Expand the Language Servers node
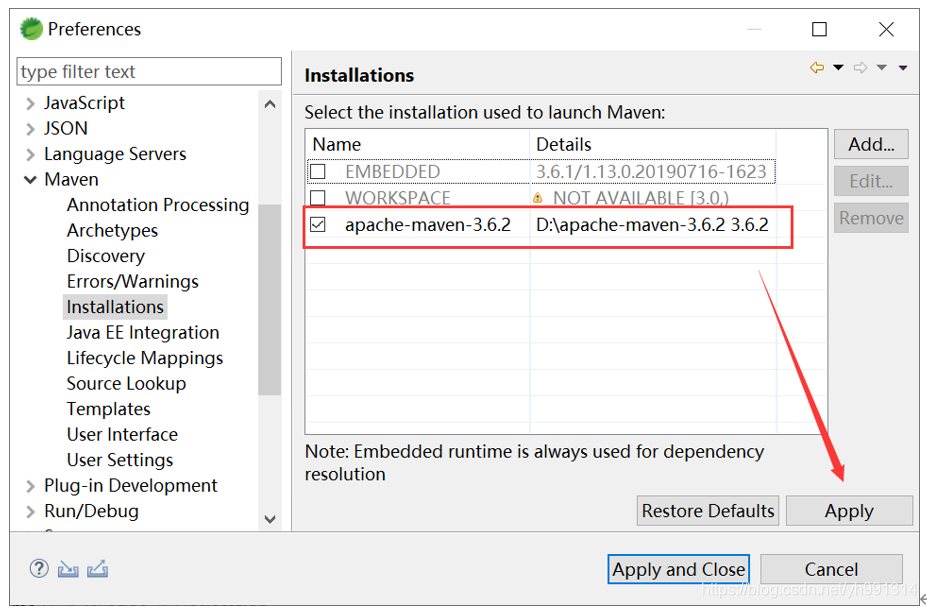This screenshot has height=608, width=927. (x=30, y=154)
